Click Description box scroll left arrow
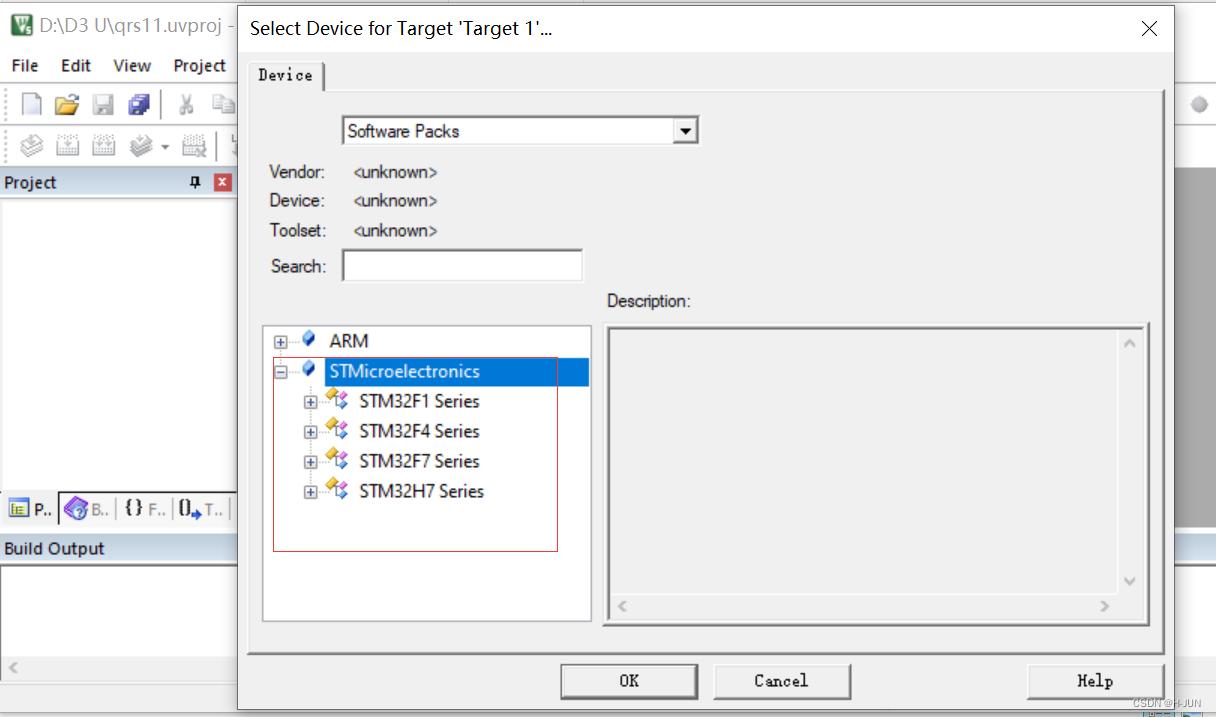 (621, 606)
